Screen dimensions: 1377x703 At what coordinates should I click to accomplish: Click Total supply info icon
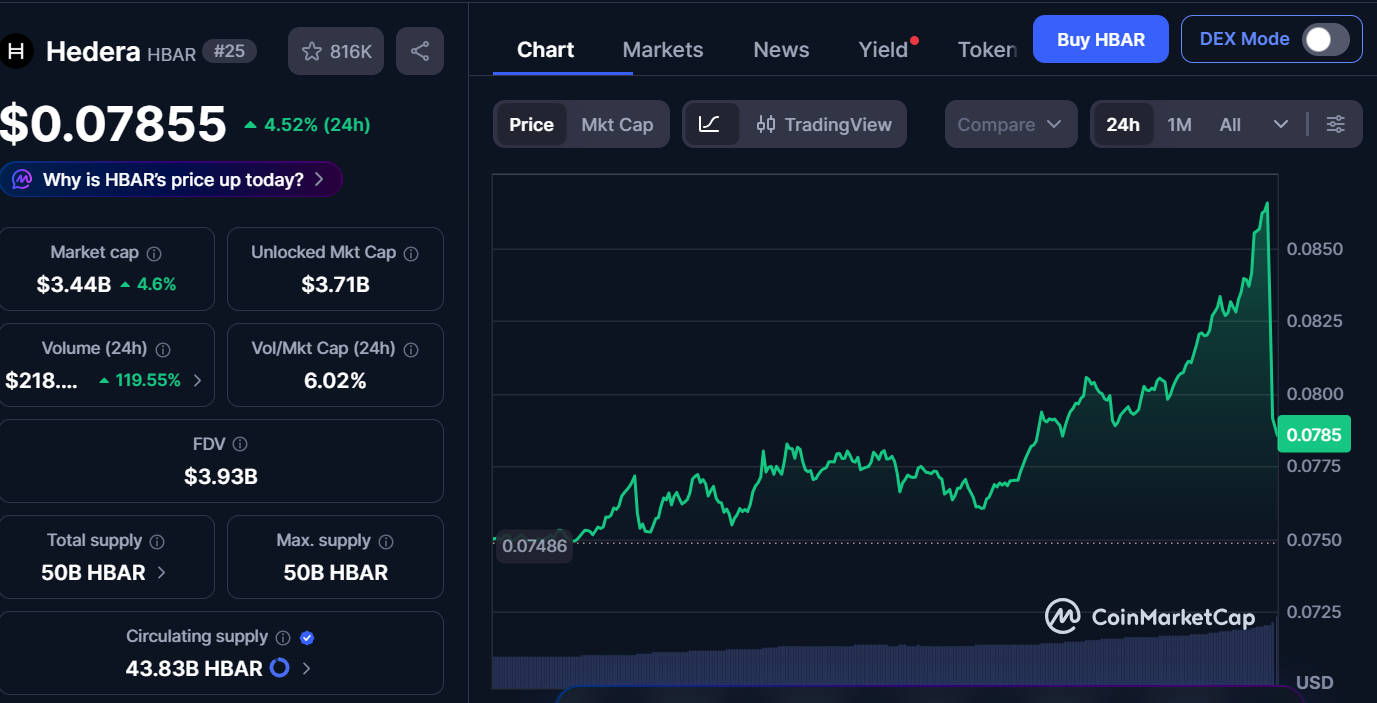tap(157, 541)
